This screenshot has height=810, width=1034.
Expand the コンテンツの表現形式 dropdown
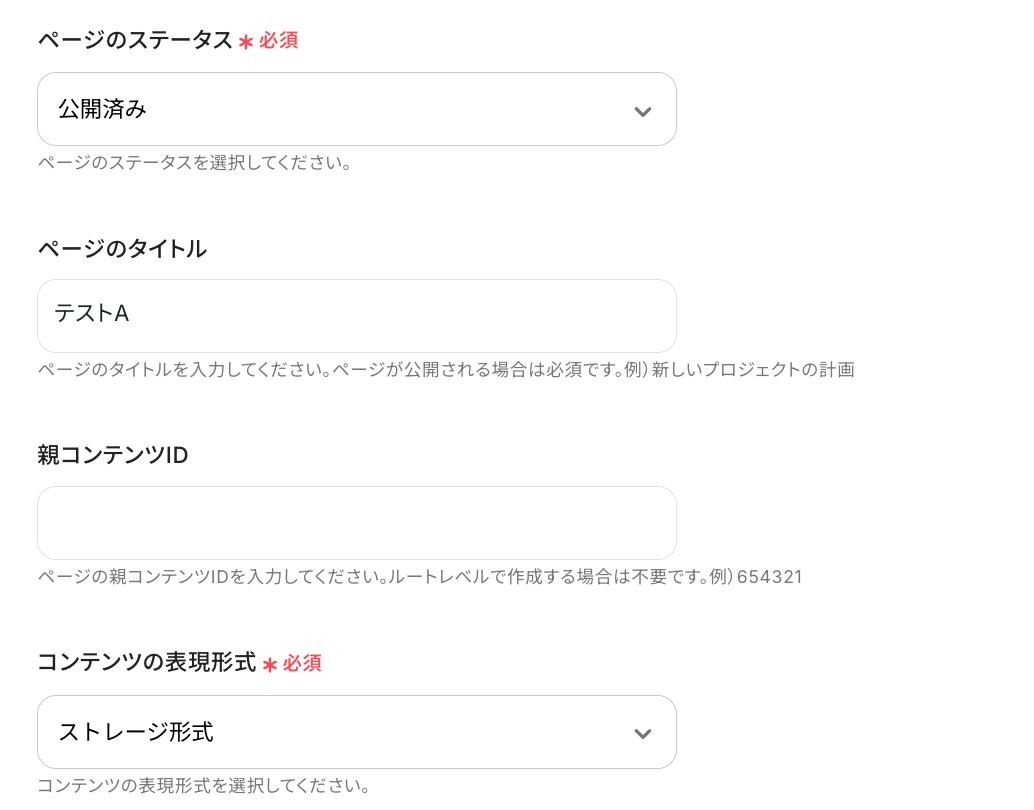(356, 732)
